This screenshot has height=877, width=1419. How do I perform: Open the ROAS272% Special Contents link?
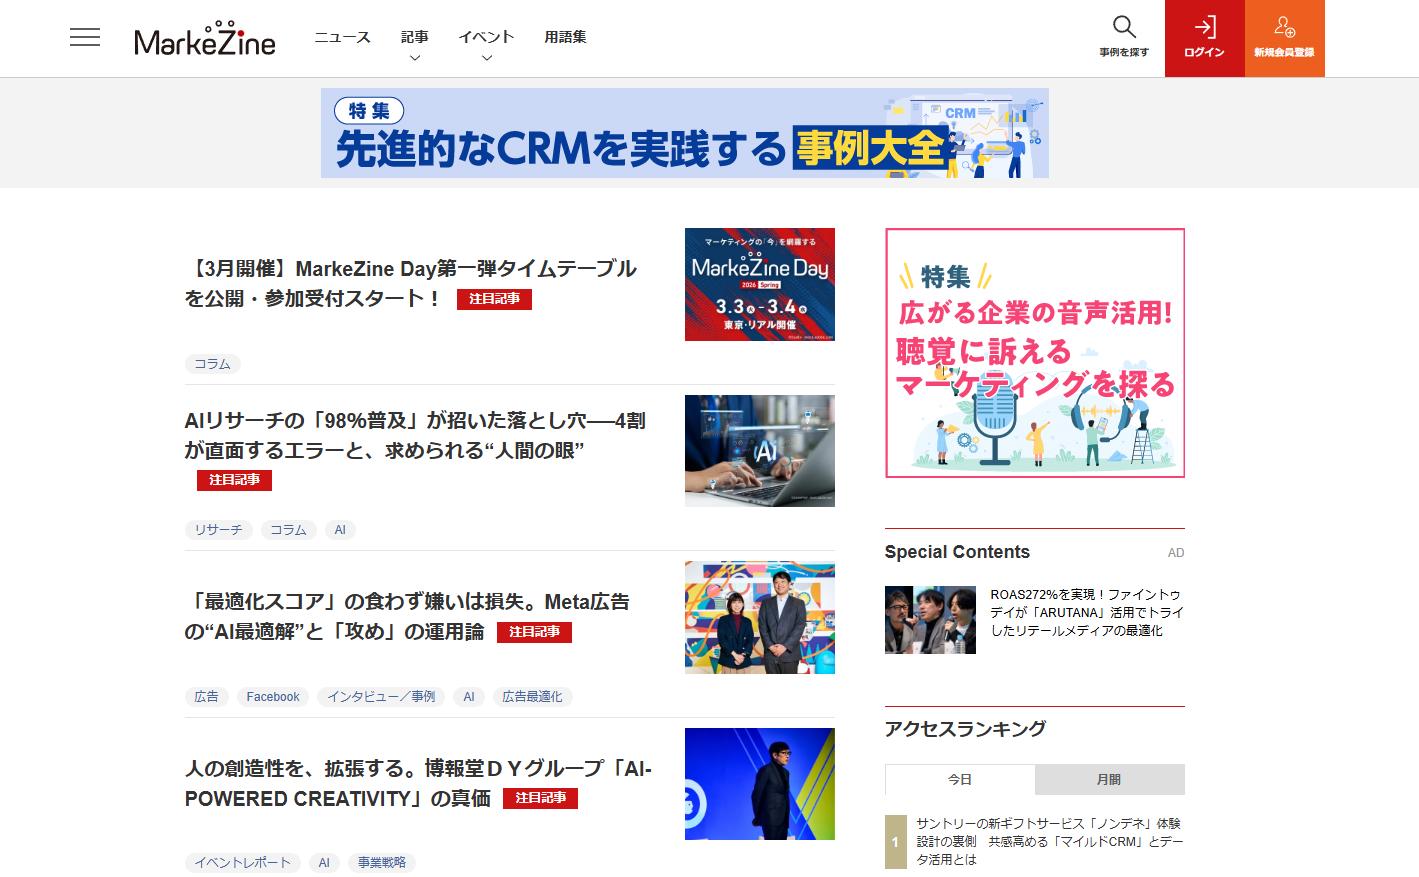tap(1086, 612)
